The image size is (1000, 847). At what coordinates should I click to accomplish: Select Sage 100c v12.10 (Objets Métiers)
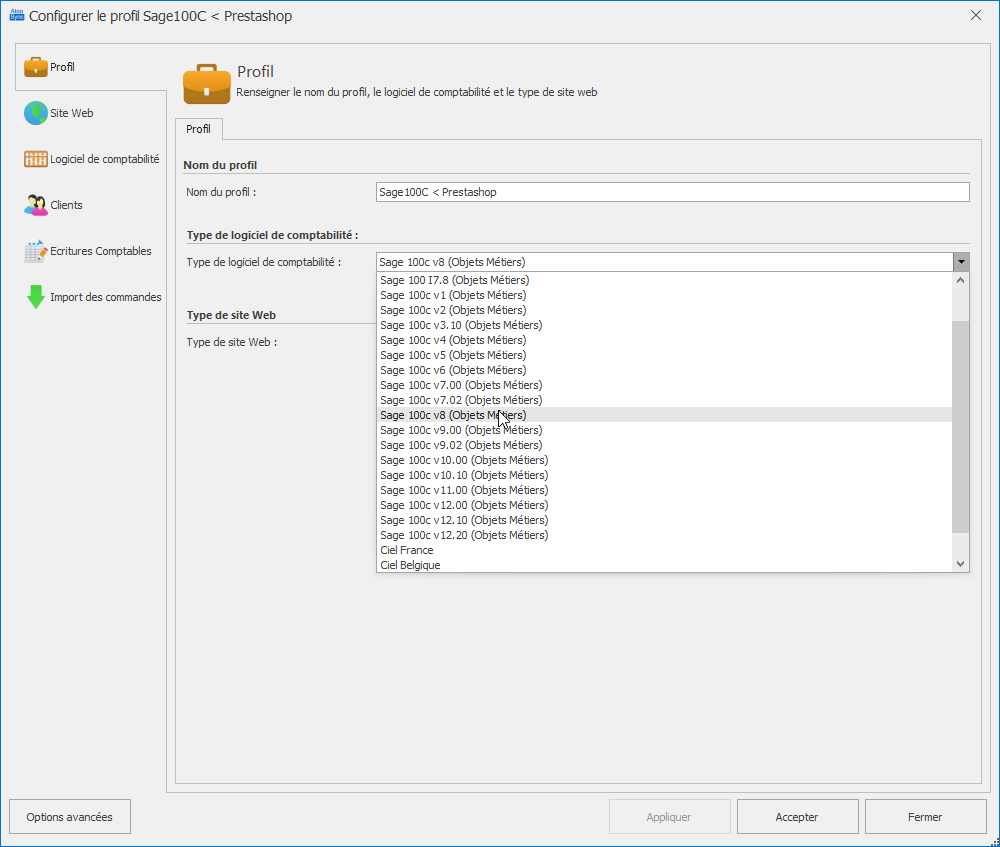[x=664, y=520]
